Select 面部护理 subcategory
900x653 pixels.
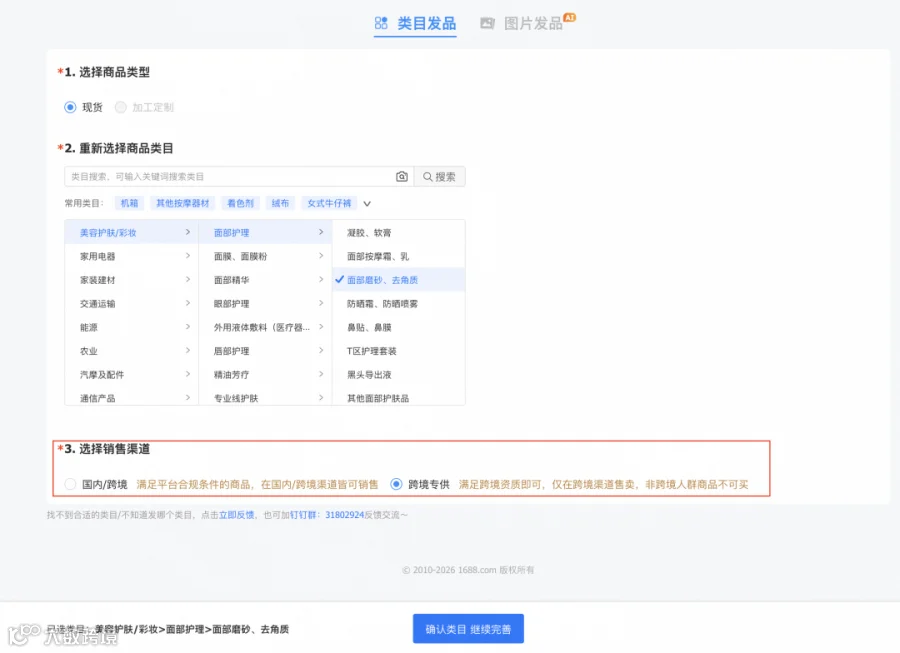pos(265,232)
